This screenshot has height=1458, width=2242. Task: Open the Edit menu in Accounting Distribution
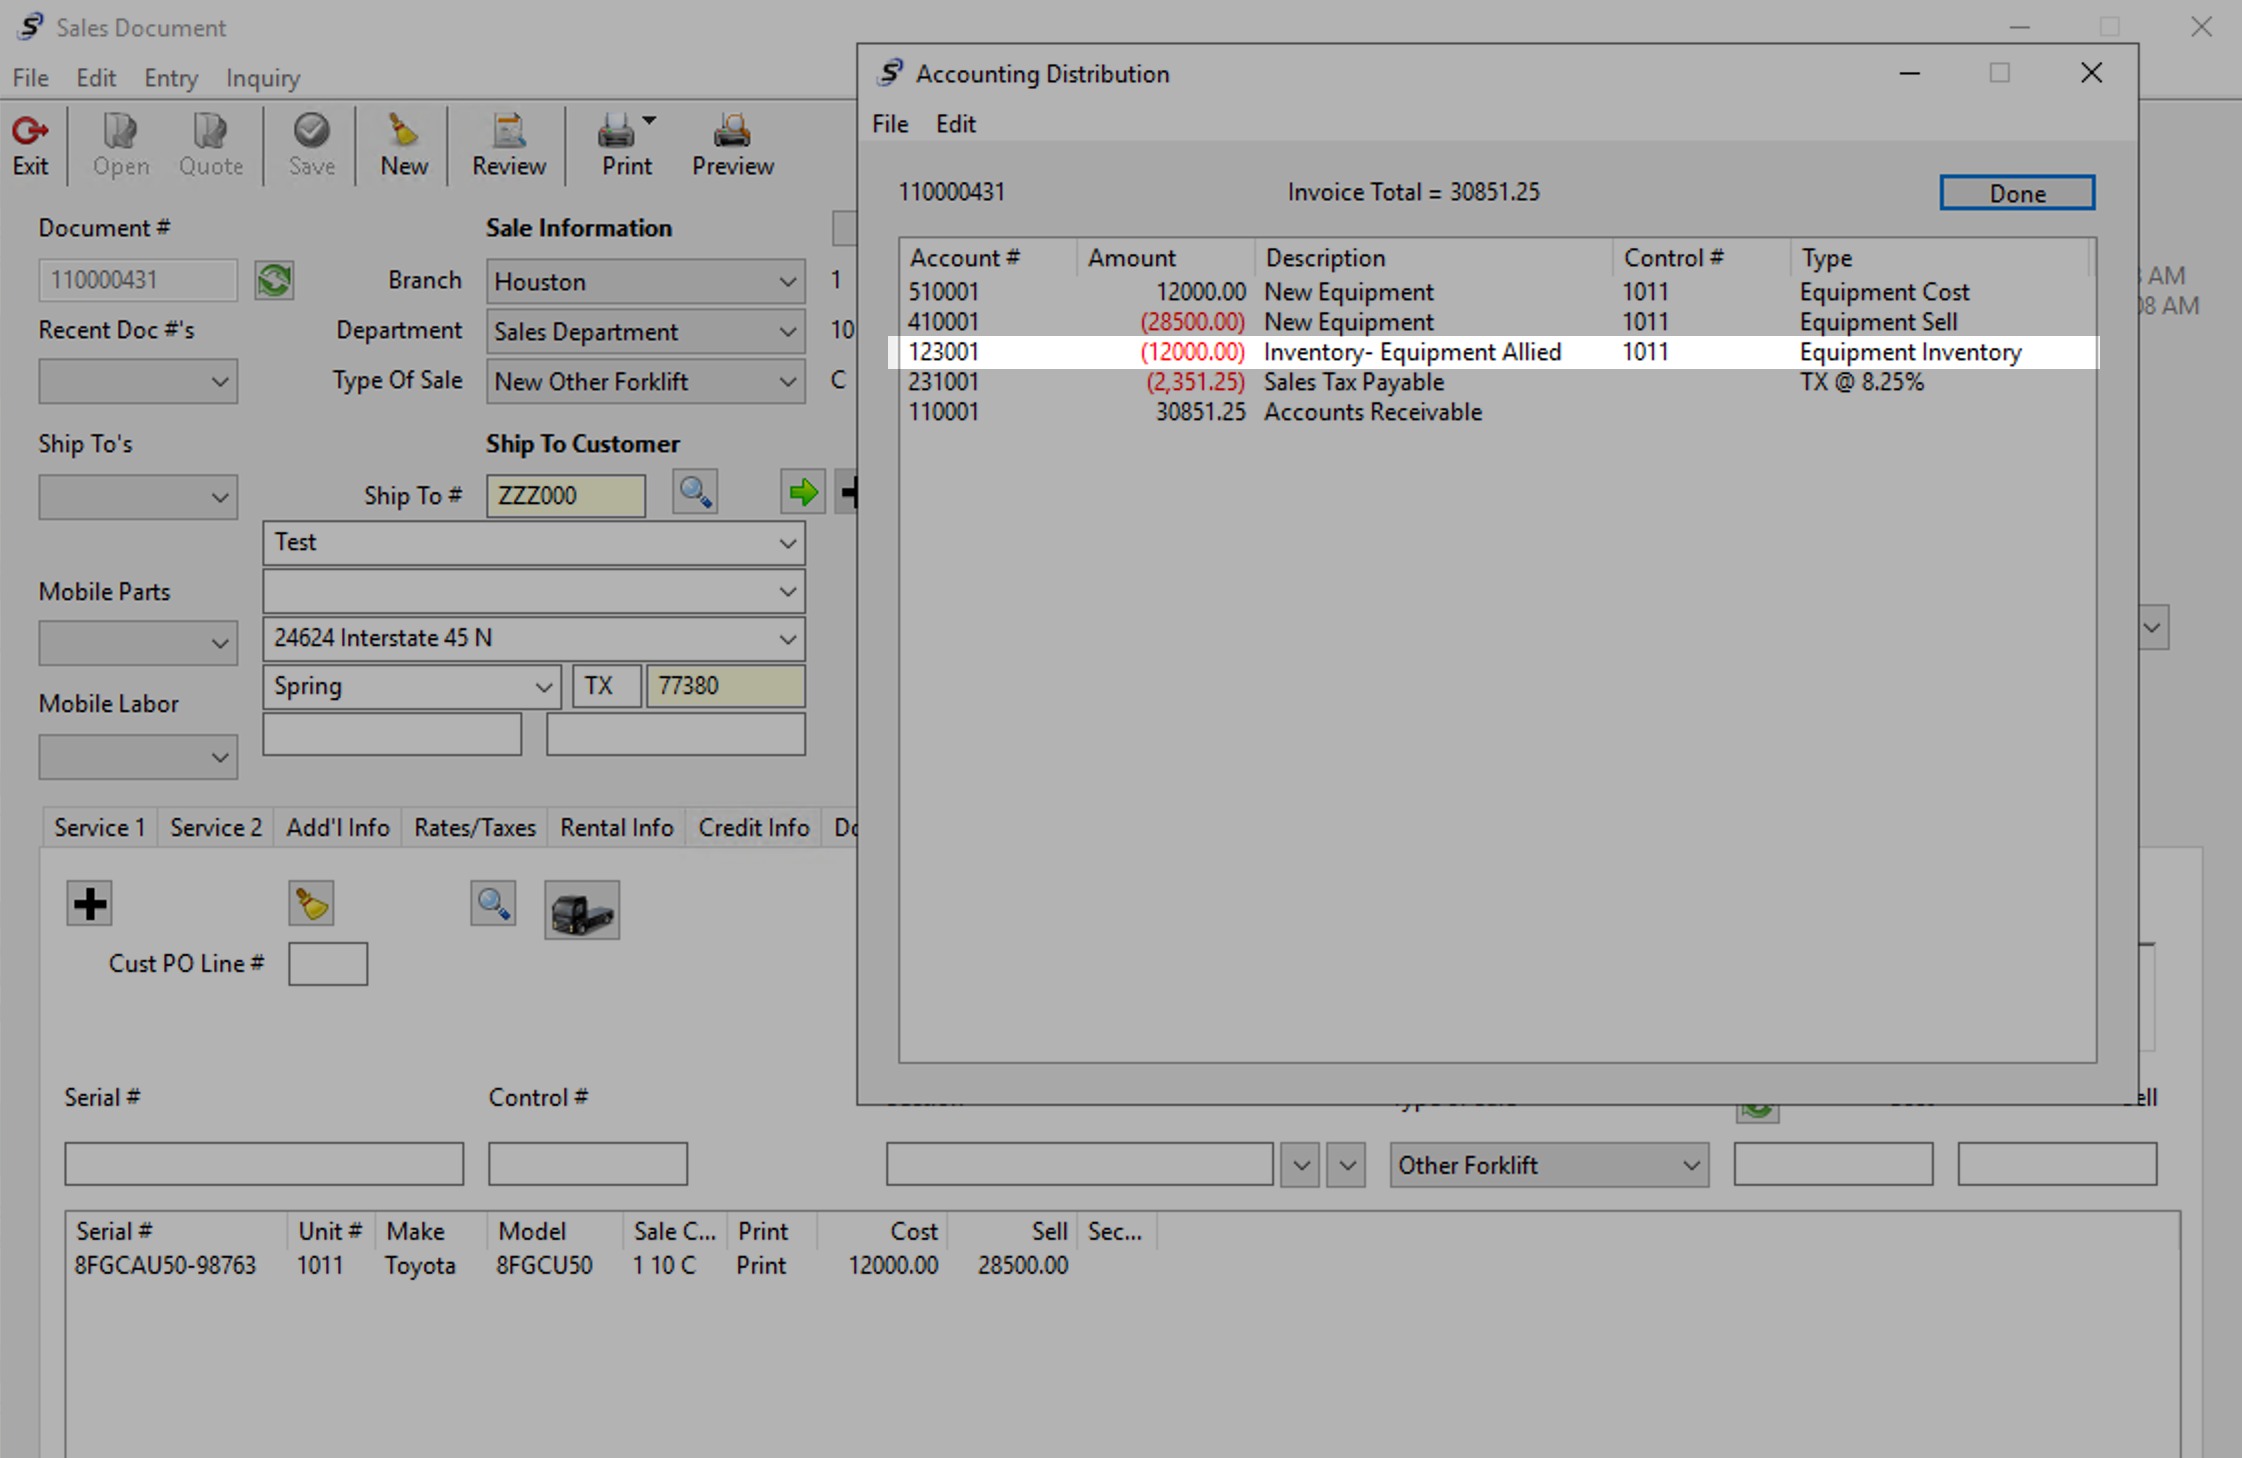click(x=955, y=124)
